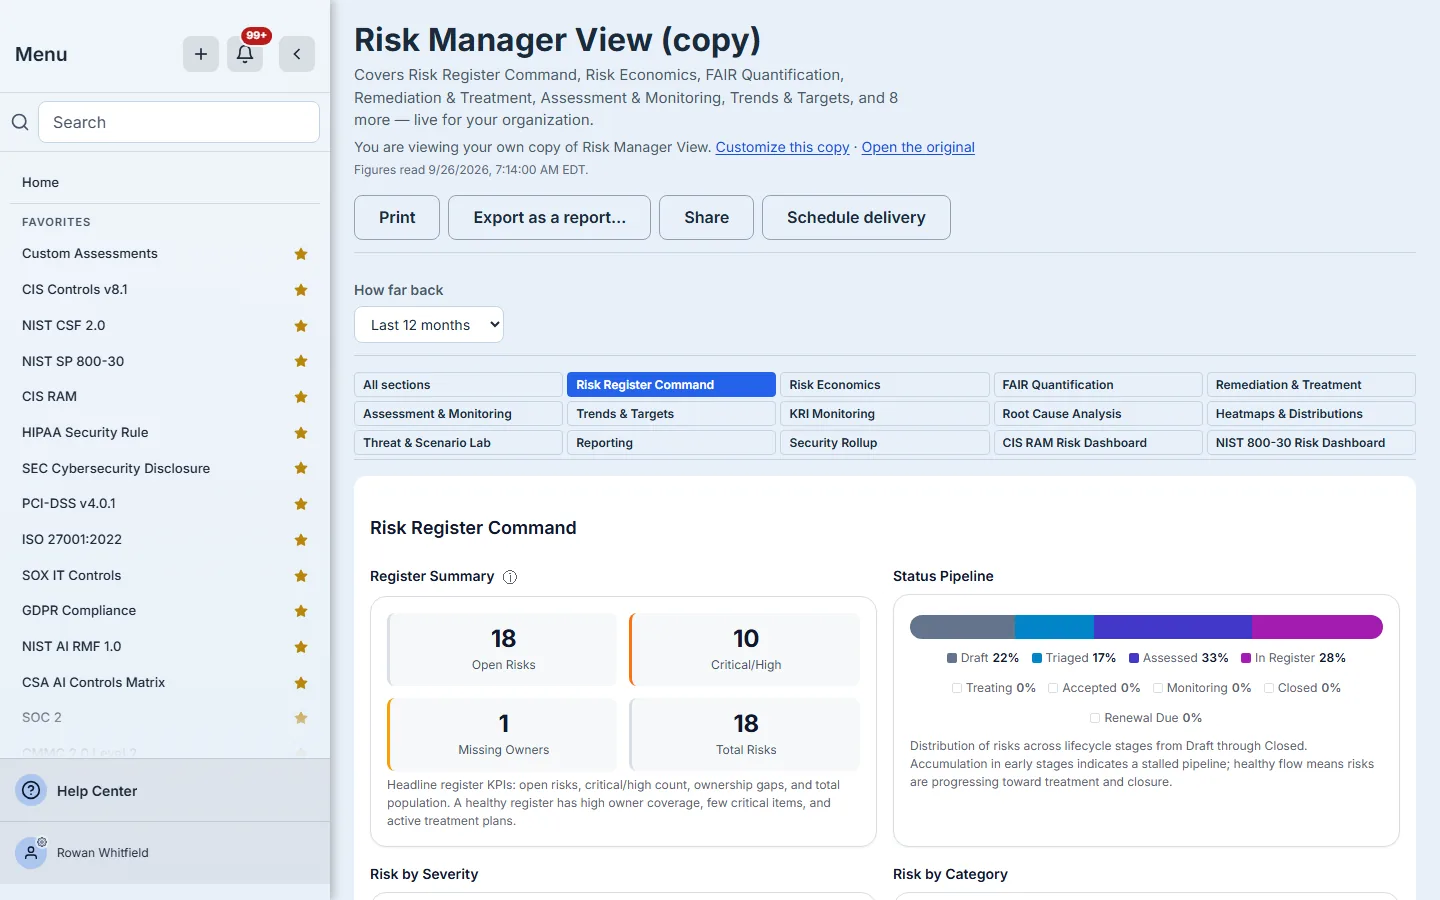Collapse sidebar with left chevron button
The height and width of the screenshot is (900, 1440).
(x=297, y=54)
